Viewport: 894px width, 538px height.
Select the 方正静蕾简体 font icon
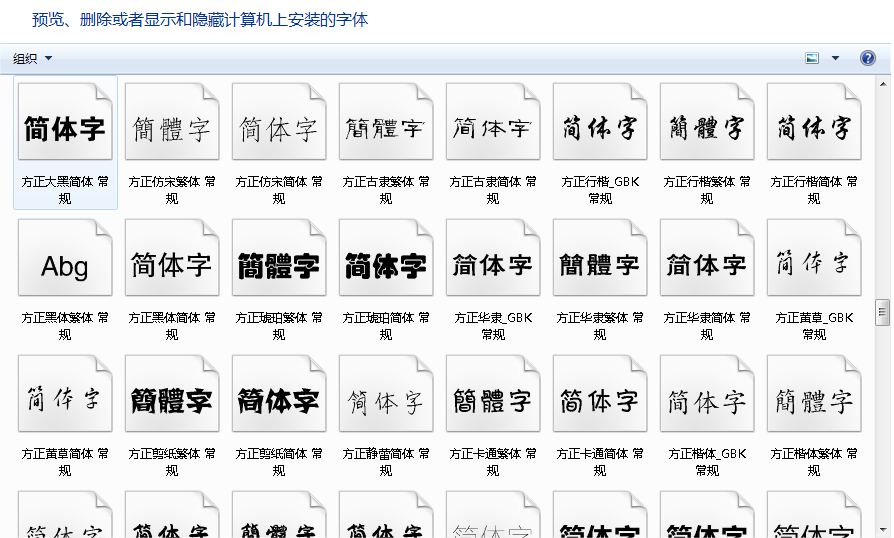386,394
